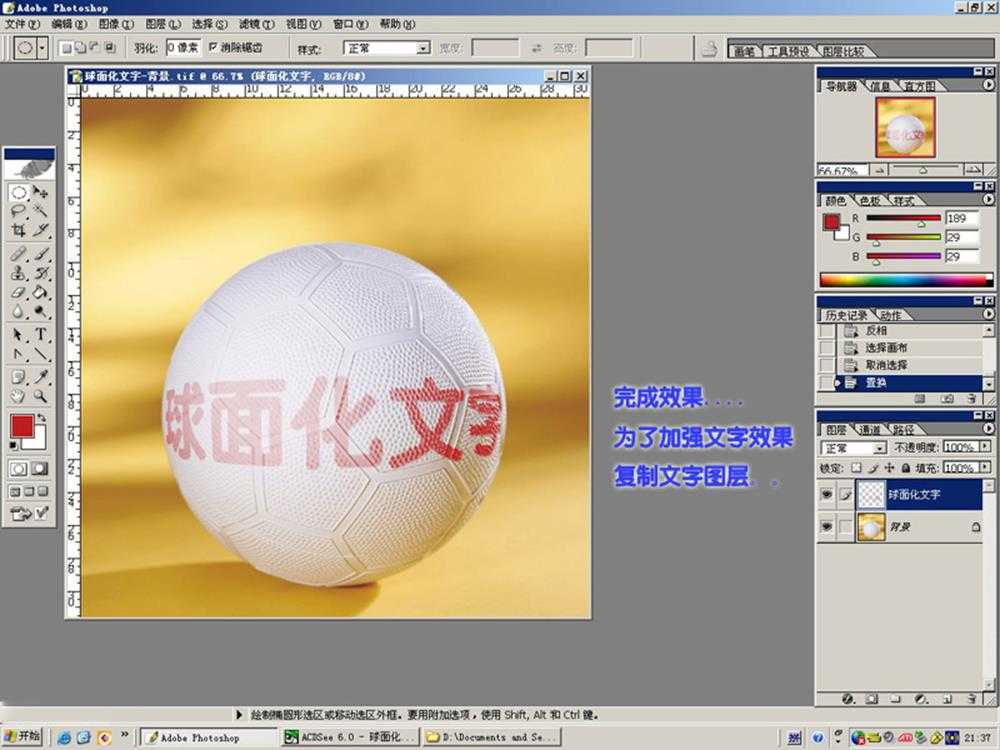Open the 样式 style dropdown in options bar
The height and width of the screenshot is (750, 1000).
[423, 48]
